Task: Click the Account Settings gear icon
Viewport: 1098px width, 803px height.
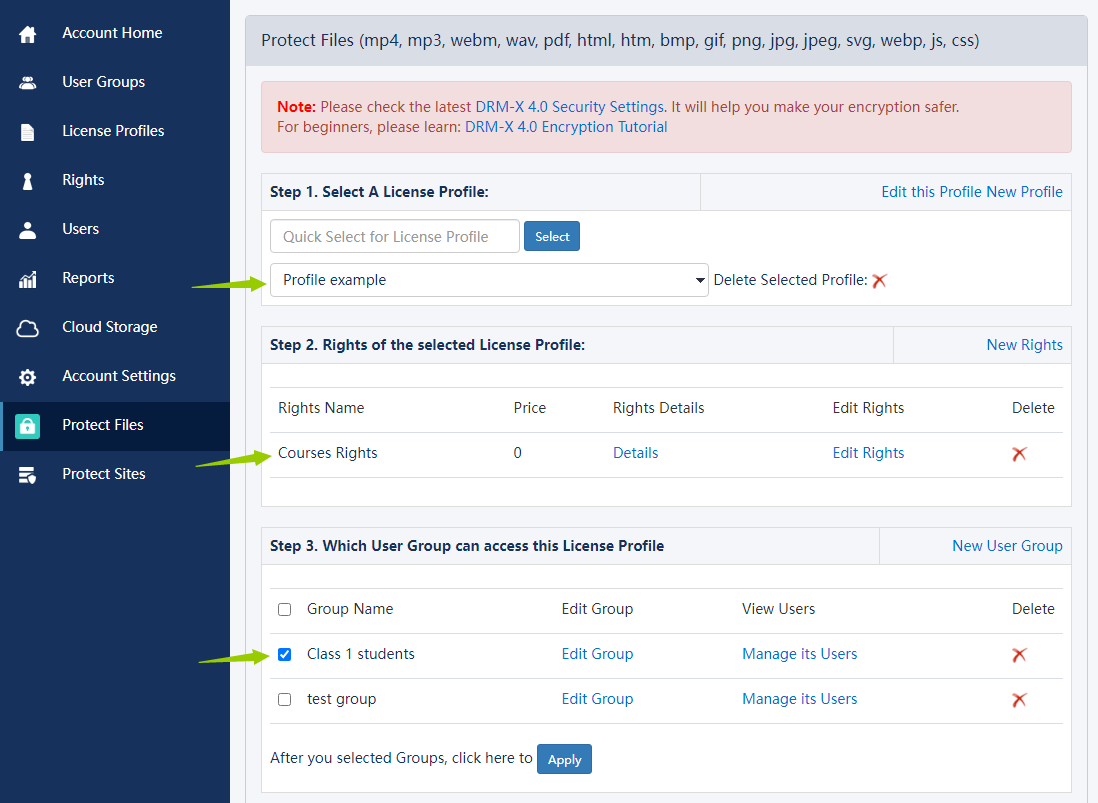Action: tap(28, 377)
